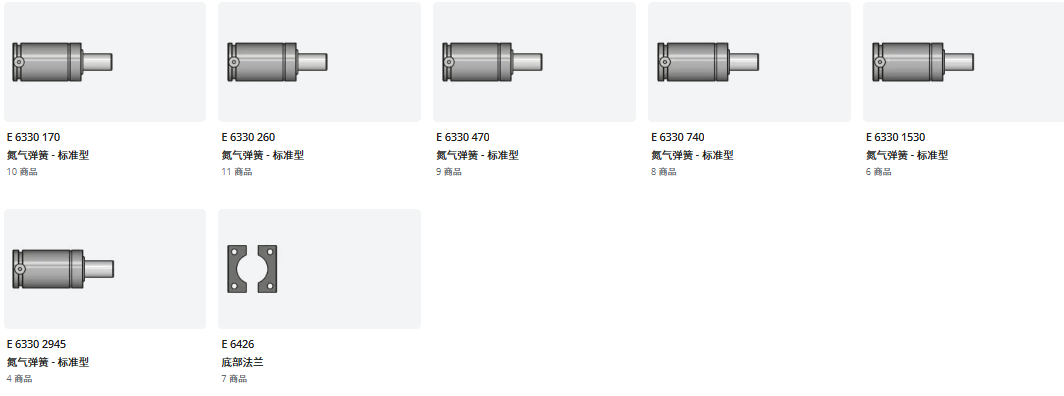Click the E 6330 740 title link
The image size is (1064, 396).
point(678,137)
